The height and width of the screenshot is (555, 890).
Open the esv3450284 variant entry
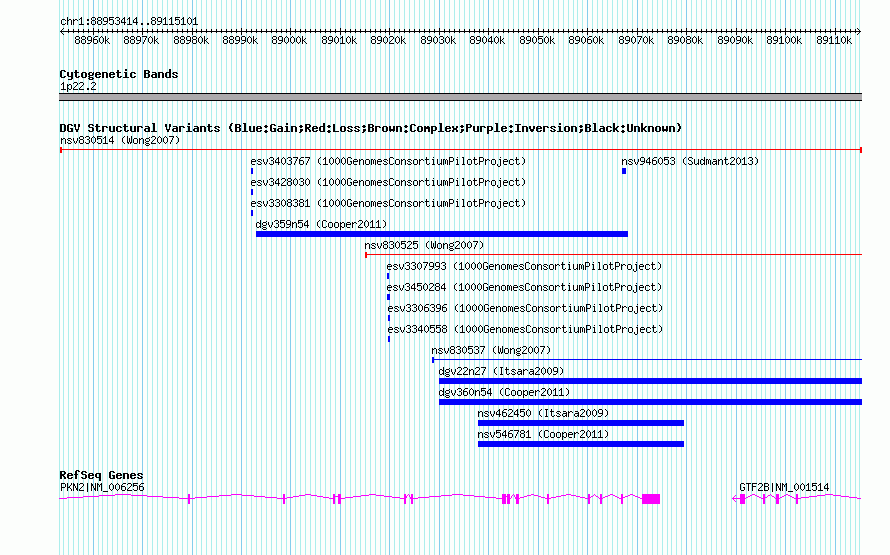[x=524, y=287]
